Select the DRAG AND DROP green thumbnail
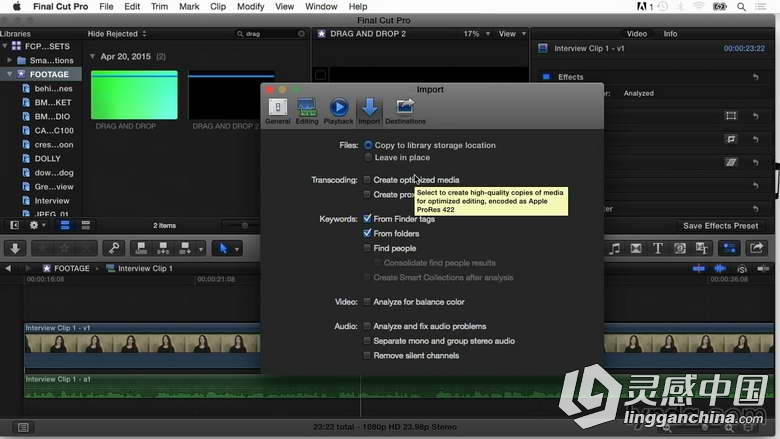 (x=134, y=95)
